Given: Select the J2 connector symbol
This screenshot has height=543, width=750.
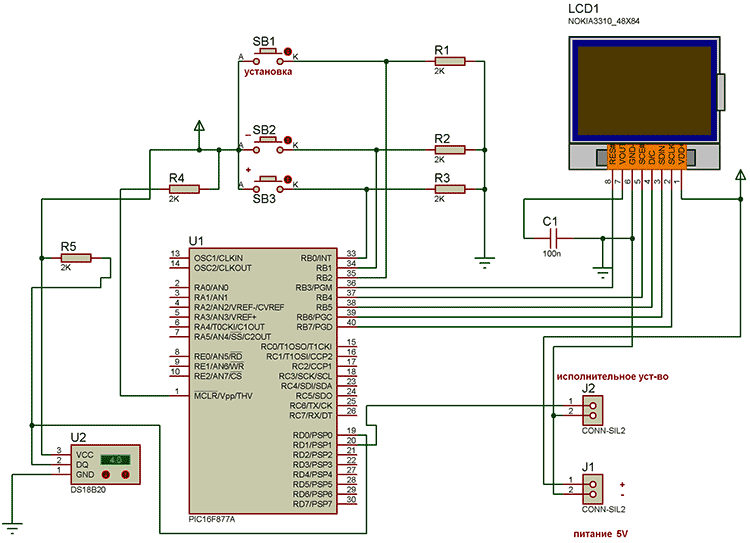Looking at the screenshot, I should (593, 410).
